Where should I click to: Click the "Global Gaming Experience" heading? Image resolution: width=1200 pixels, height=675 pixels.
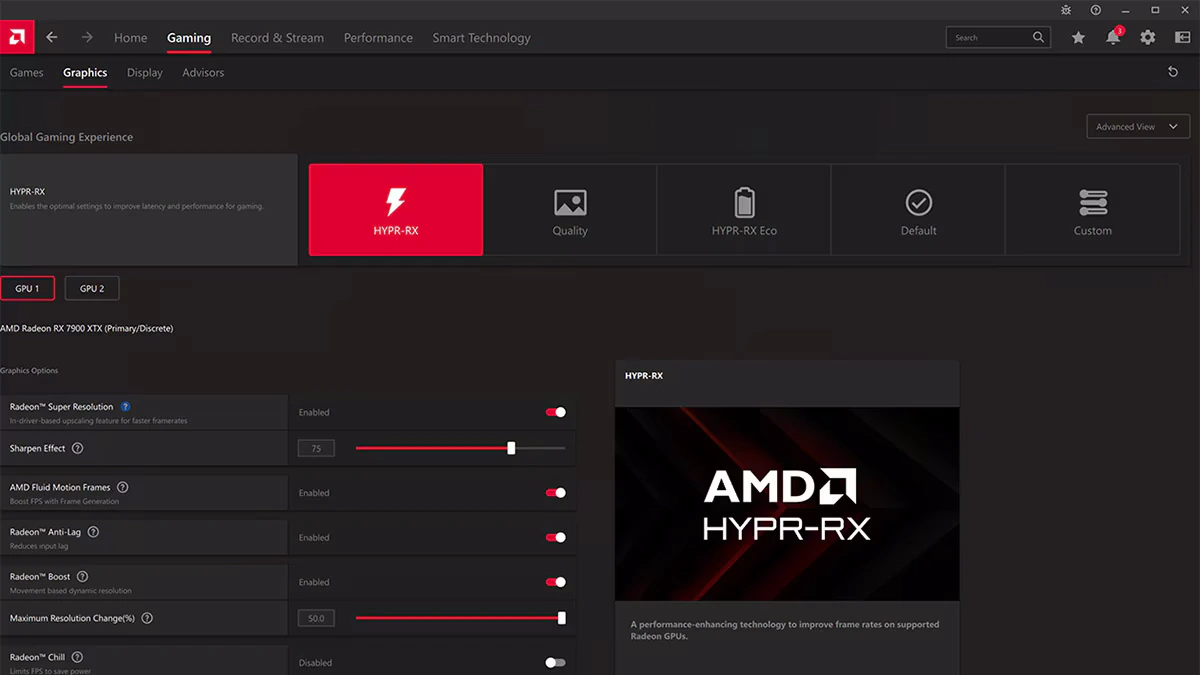click(x=66, y=137)
